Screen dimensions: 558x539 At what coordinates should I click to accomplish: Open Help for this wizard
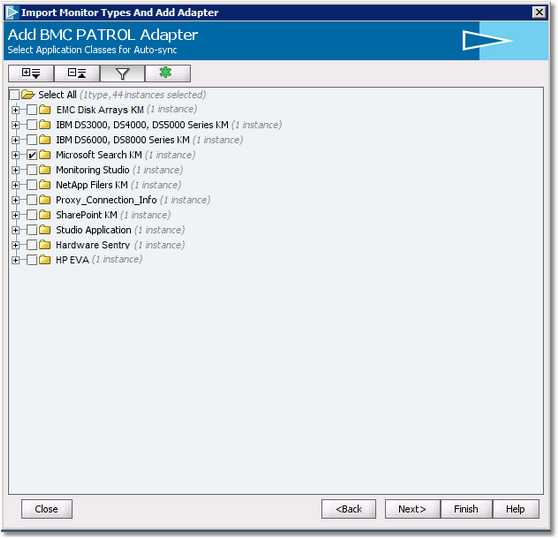coord(515,509)
